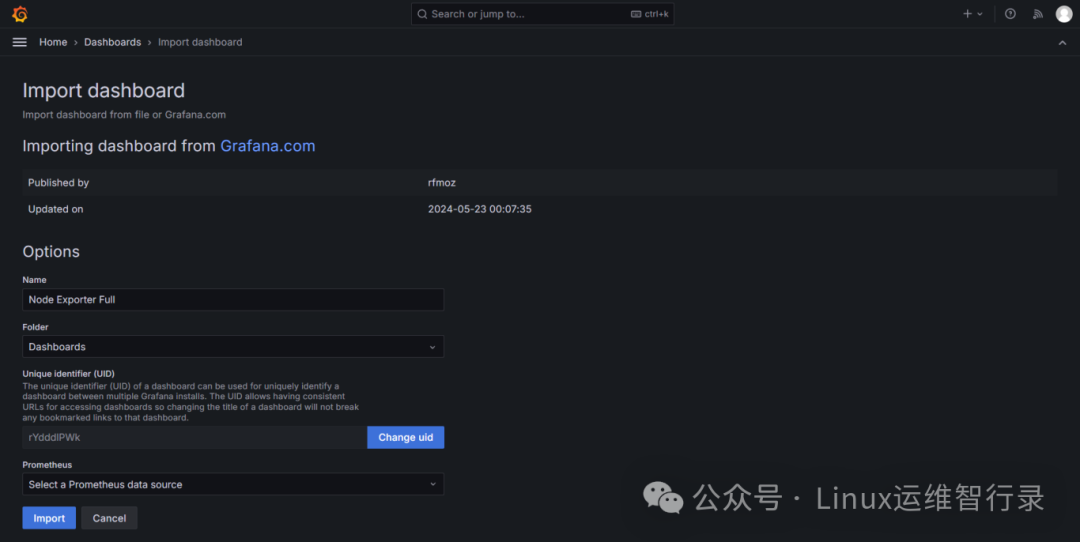The height and width of the screenshot is (542, 1080).
Task: Click the Grafana logo icon
Action: (20, 14)
